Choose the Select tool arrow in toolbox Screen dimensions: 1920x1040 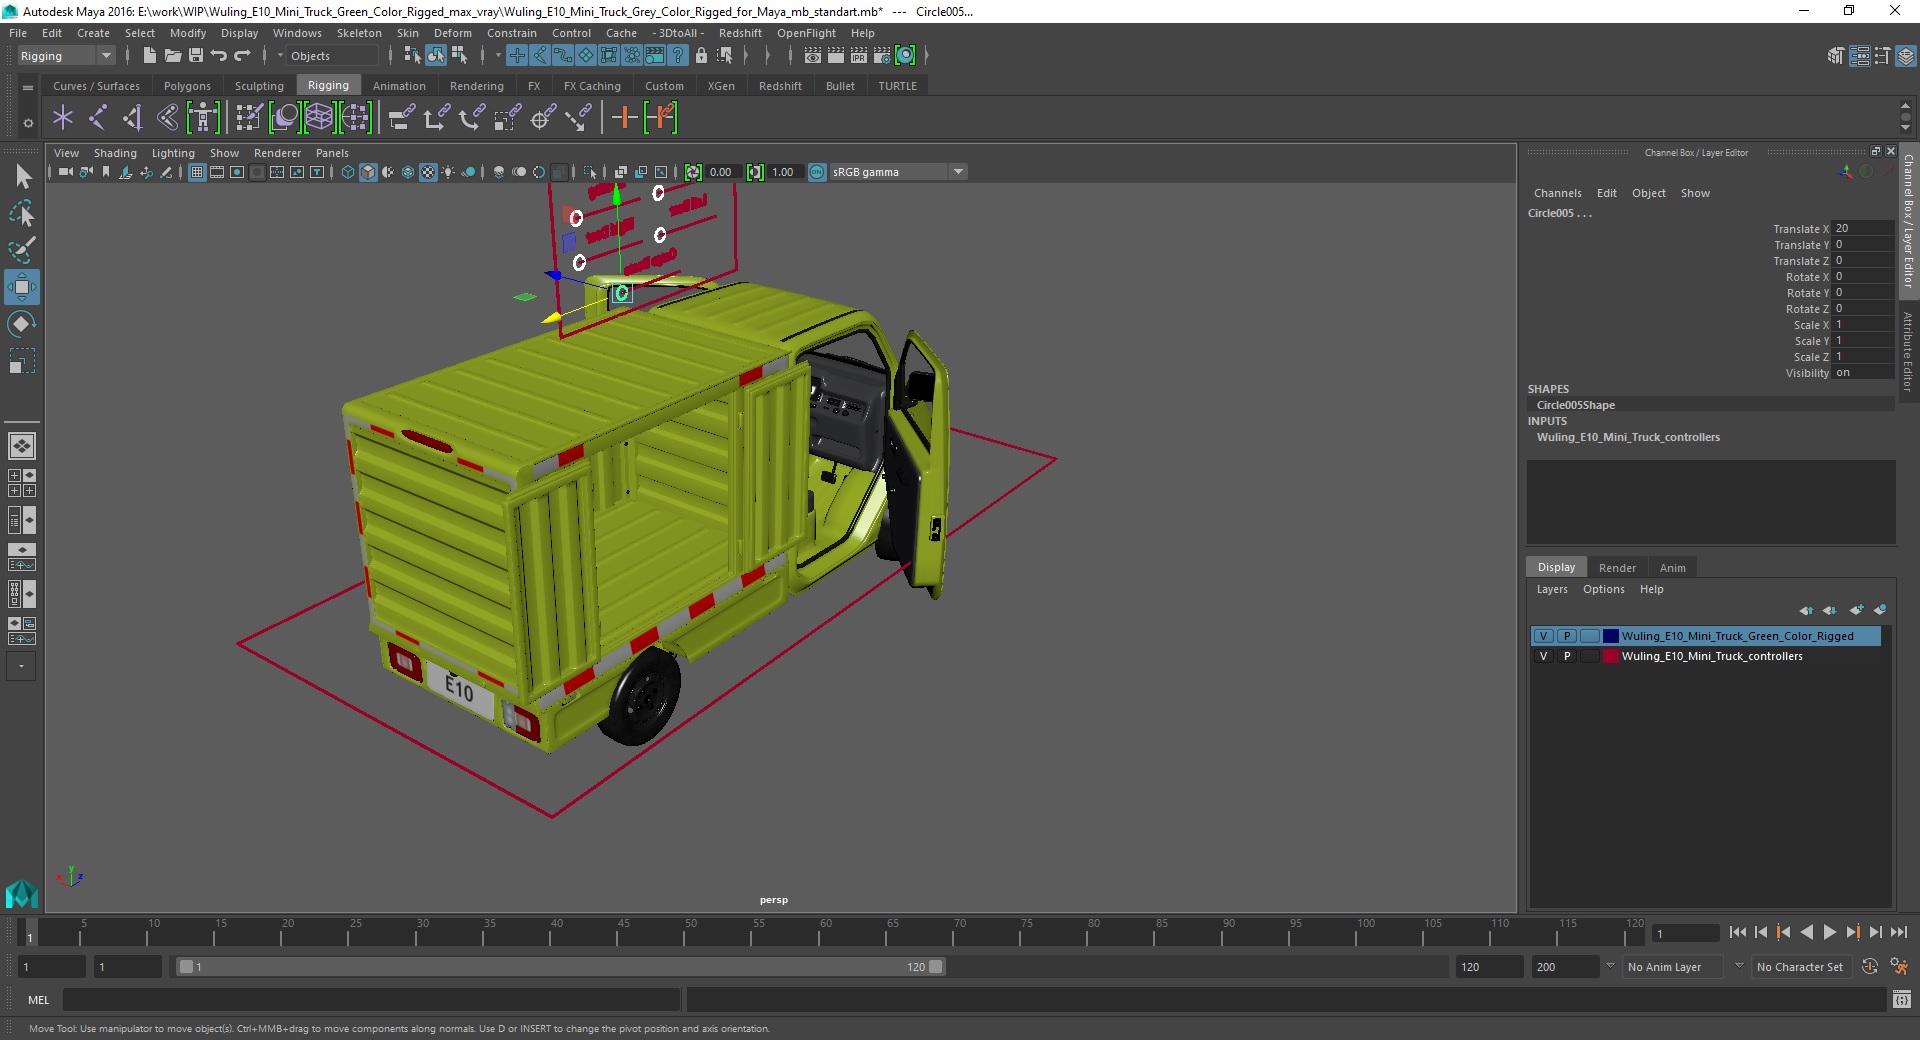point(22,177)
